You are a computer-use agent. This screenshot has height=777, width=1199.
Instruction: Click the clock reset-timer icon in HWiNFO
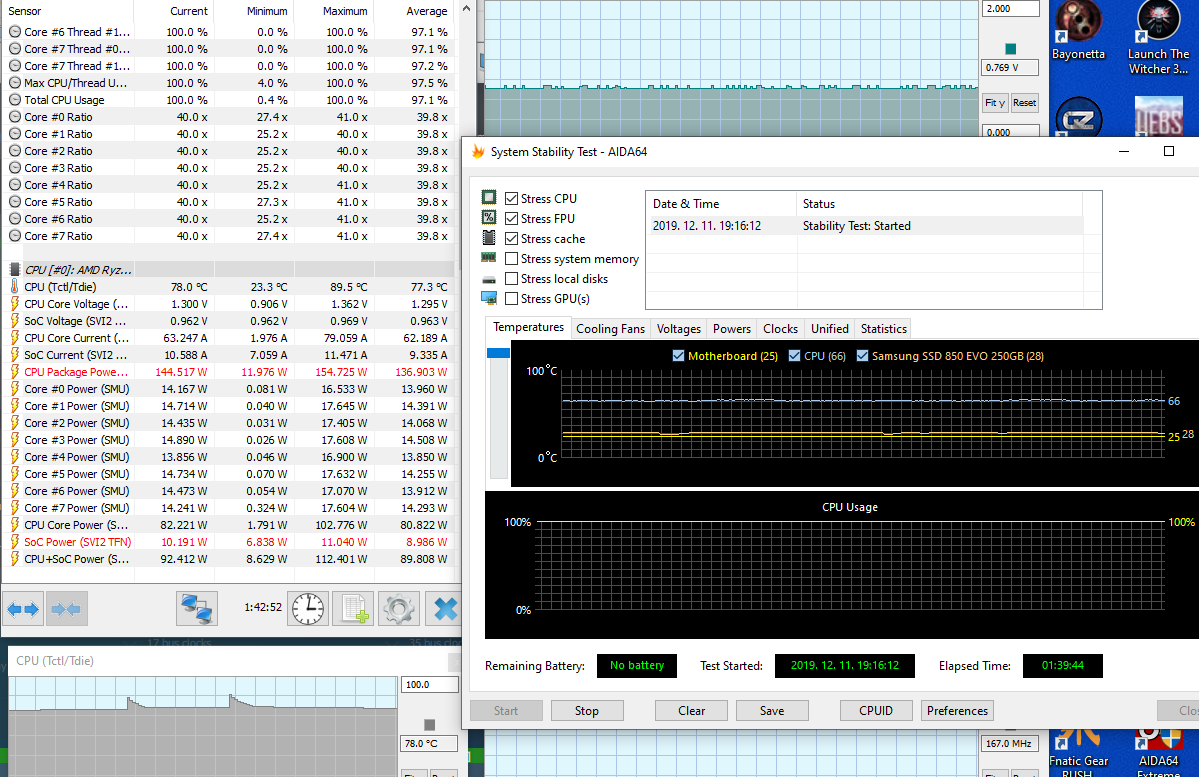tap(307, 609)
